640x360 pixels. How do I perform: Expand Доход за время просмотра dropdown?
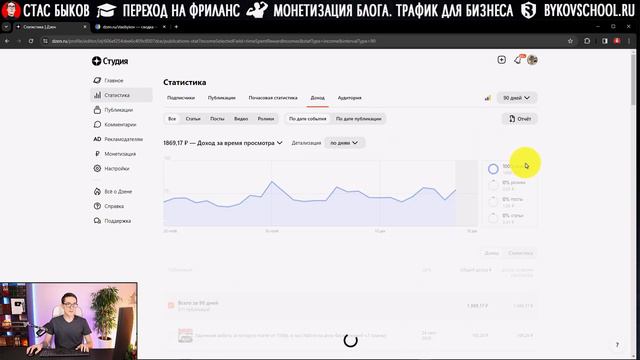(x=223, y=143)
